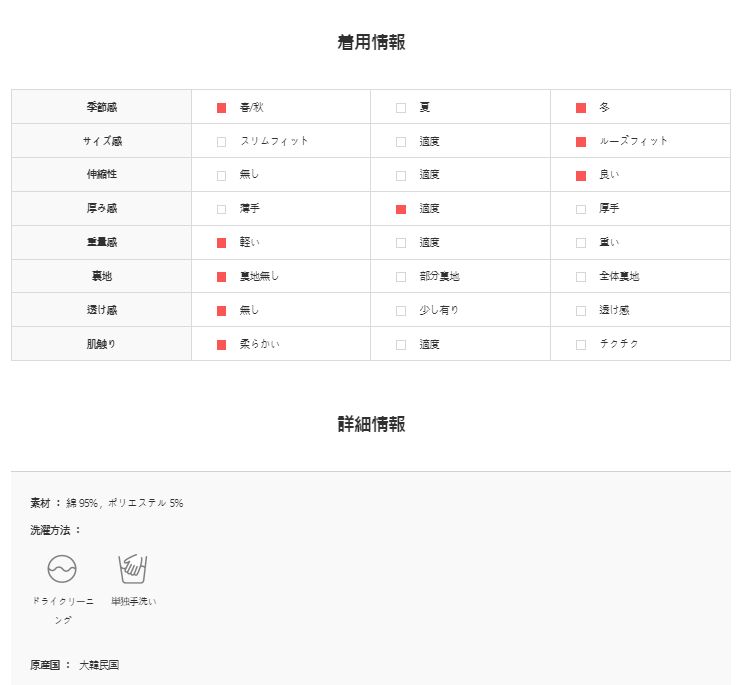Select the 部分裏地 checkbox
The image size is (745, 685).
point(401,277)
